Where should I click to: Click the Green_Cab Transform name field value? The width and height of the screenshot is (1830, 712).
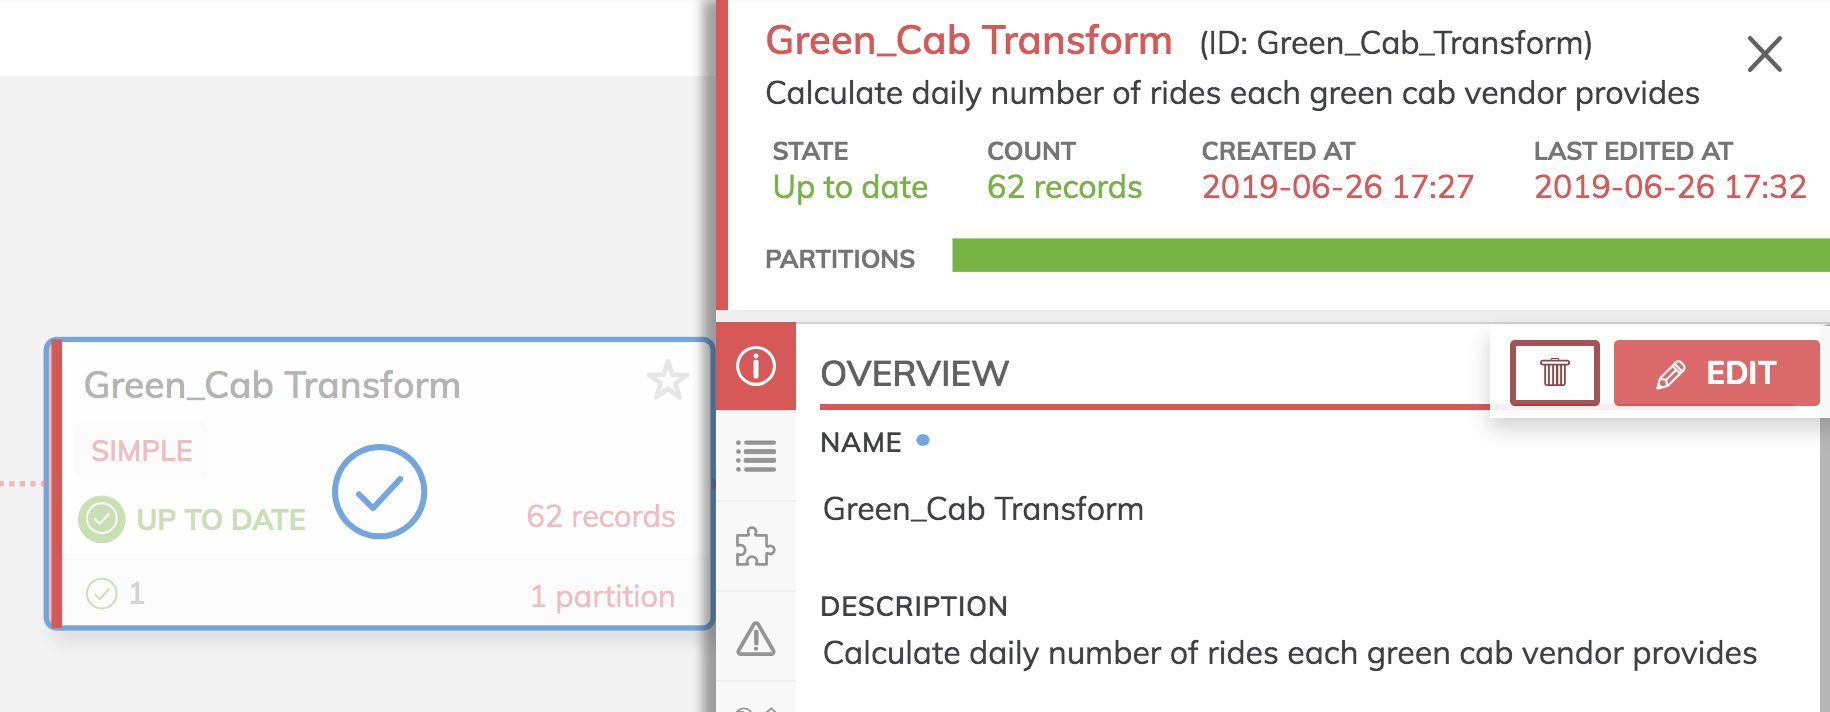(983, 509)
